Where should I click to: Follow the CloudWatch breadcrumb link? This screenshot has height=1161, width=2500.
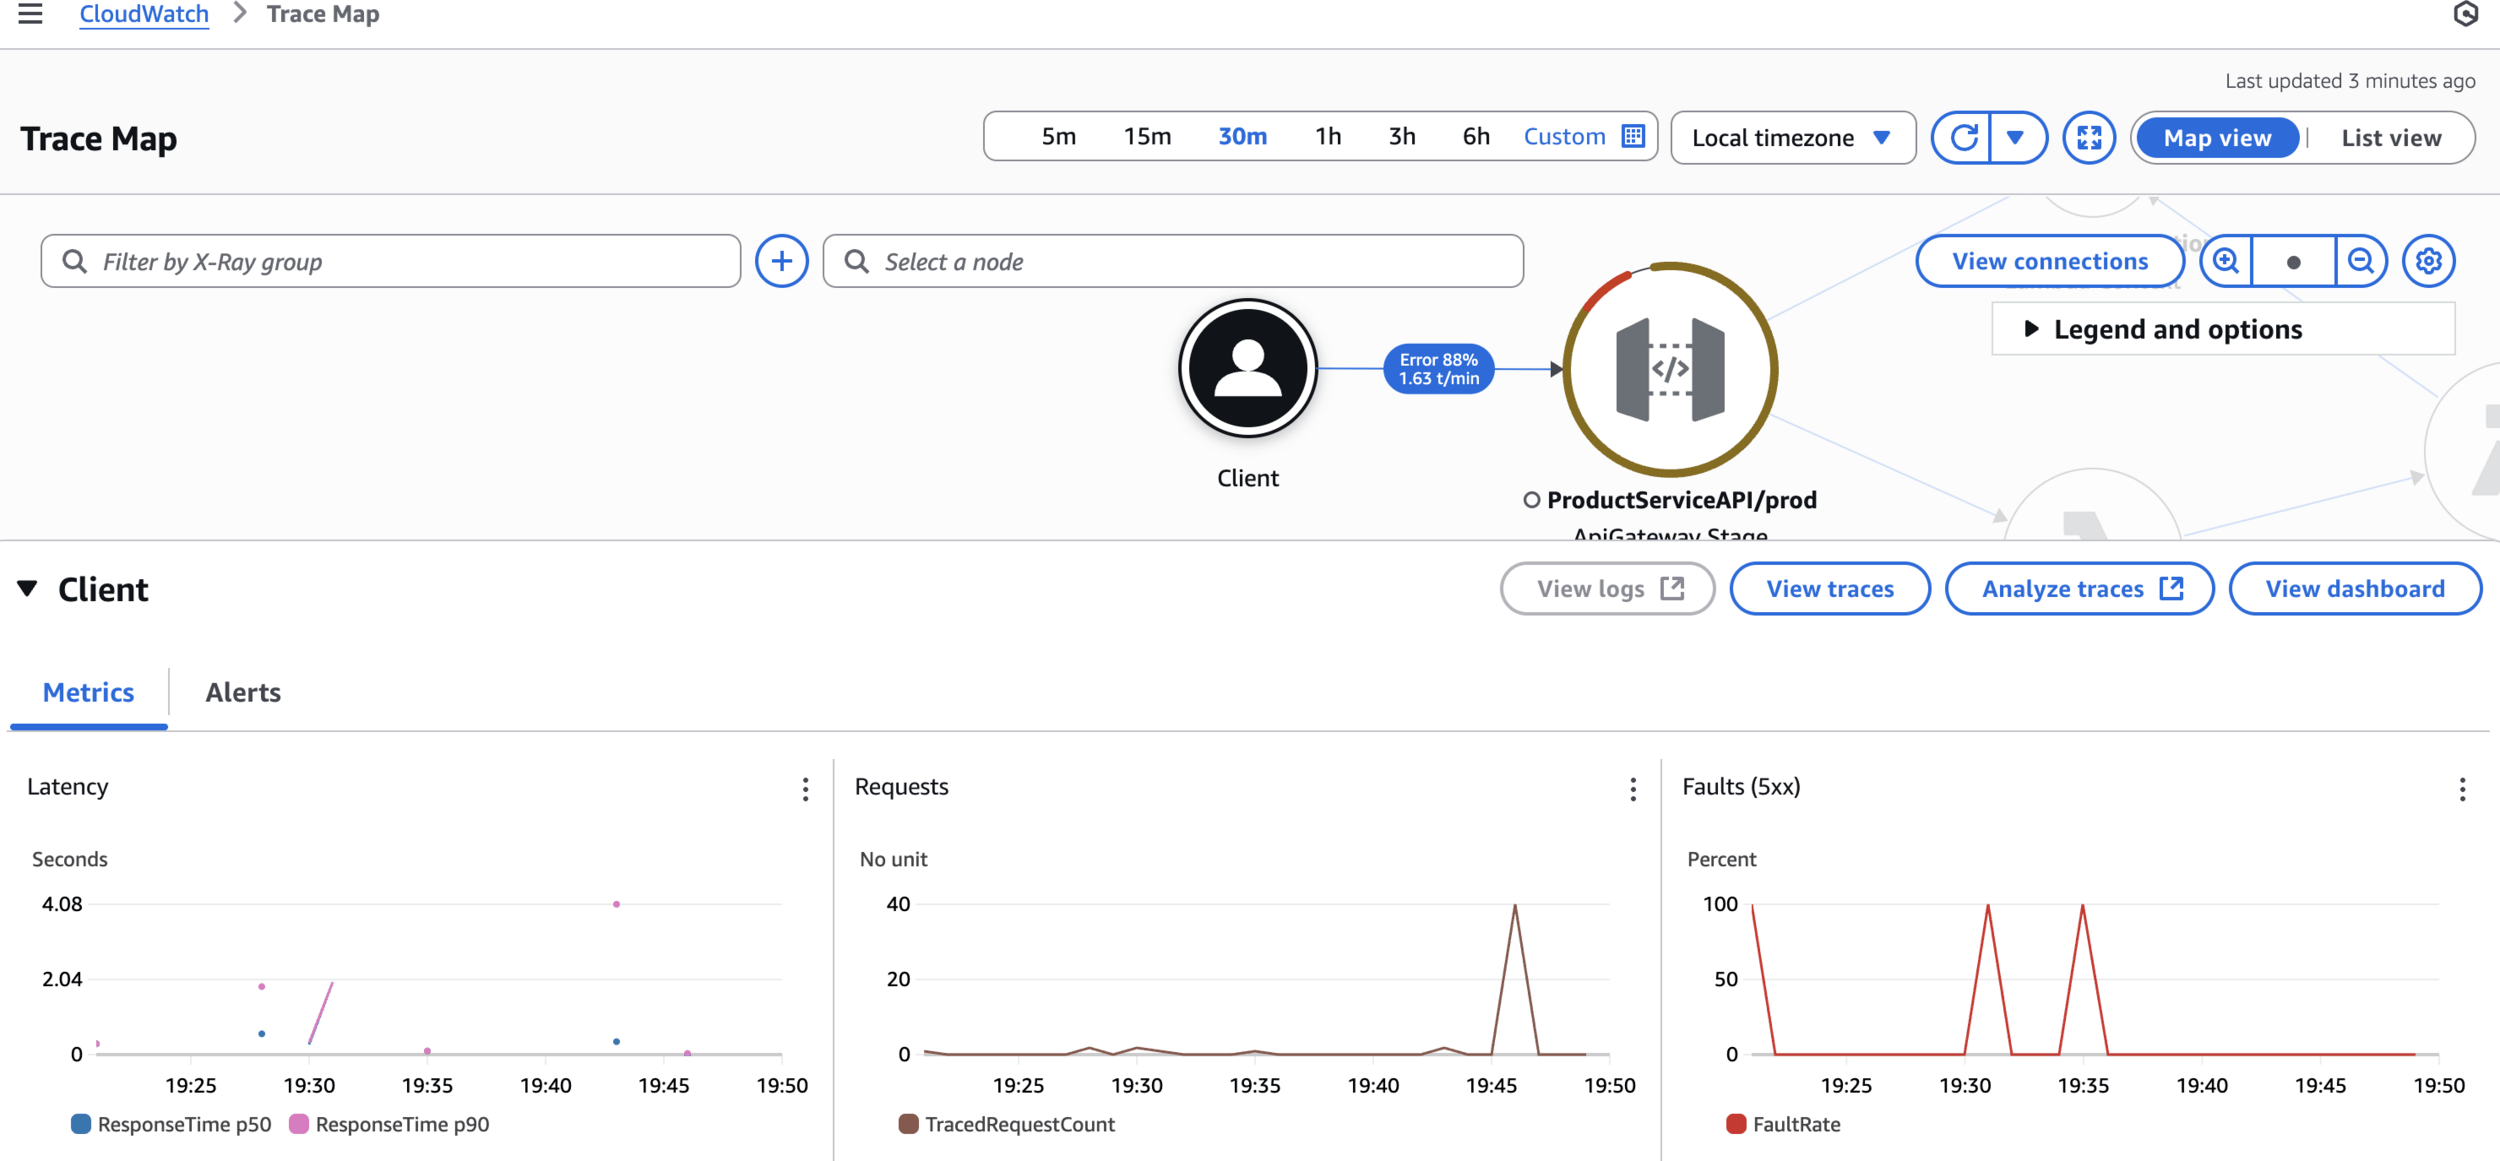coord(144,14)
